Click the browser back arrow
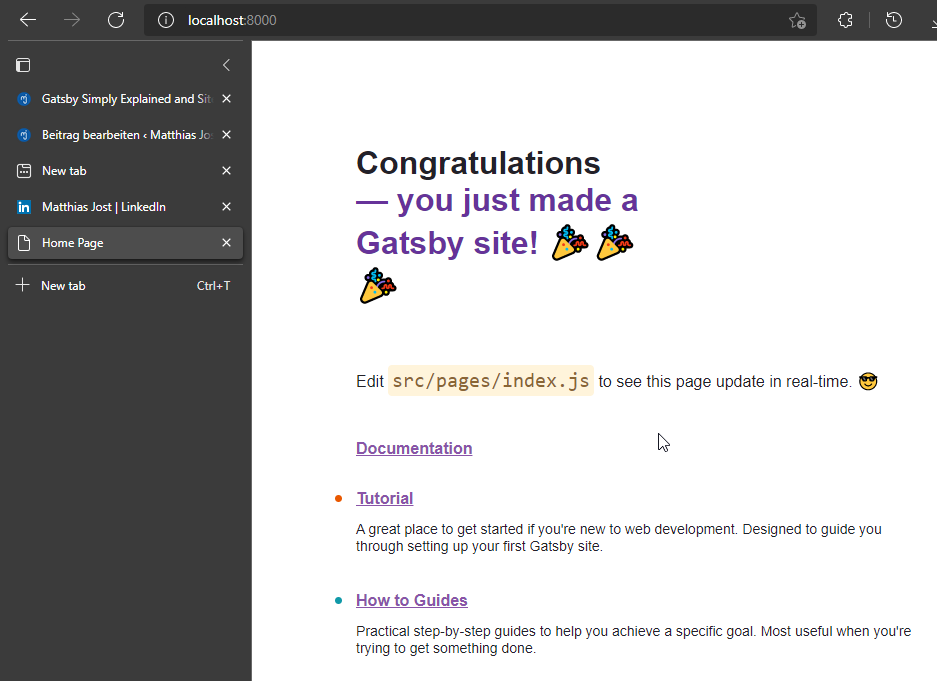 pos(28,20)
